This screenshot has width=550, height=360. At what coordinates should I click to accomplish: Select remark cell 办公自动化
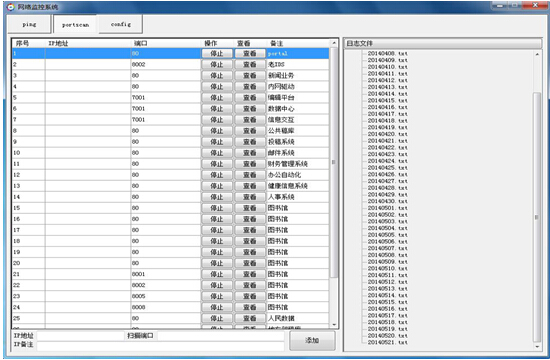click(297, 175)
